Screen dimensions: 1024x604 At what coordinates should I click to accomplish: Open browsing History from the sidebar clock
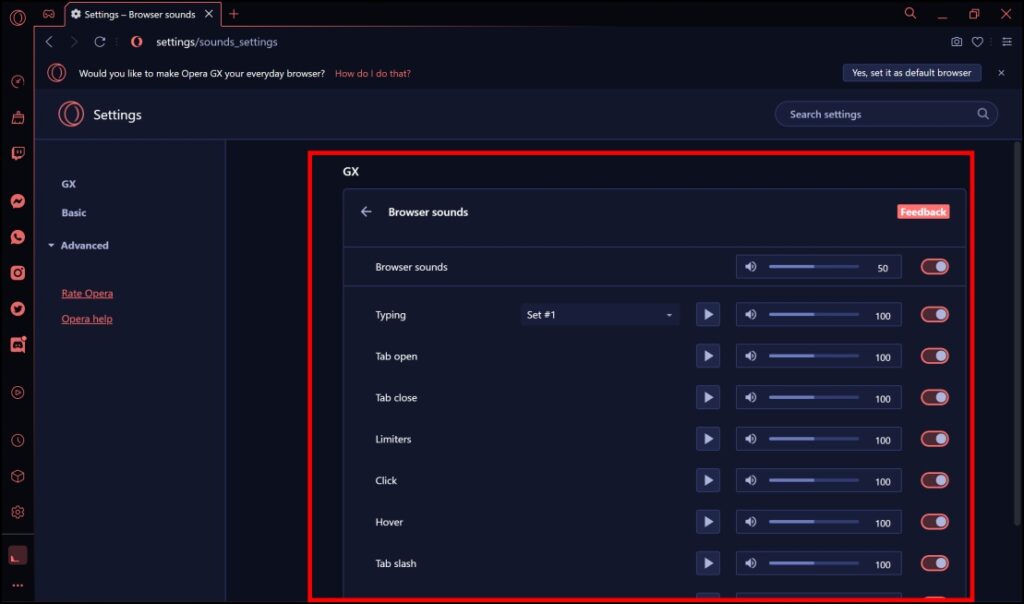18,441
